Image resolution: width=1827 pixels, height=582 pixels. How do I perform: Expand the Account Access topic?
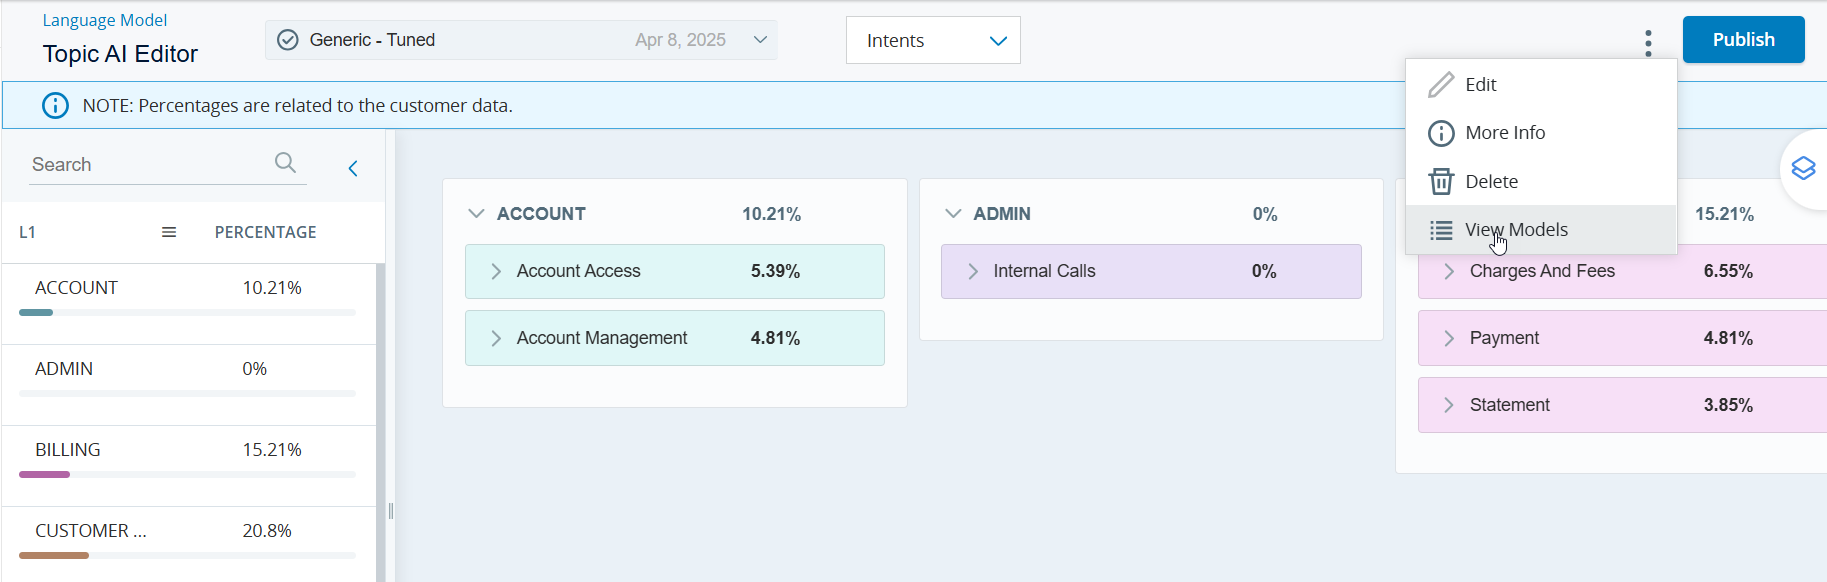[496, 271]
